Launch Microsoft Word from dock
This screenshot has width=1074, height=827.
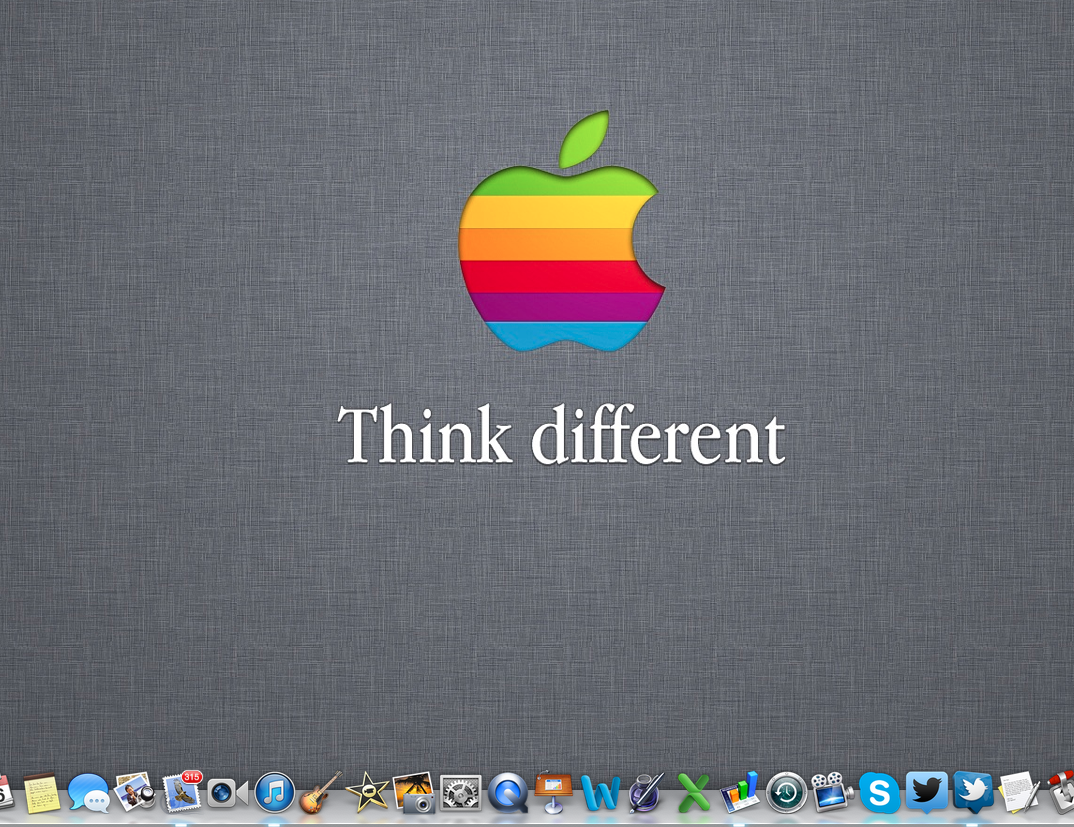600,793
